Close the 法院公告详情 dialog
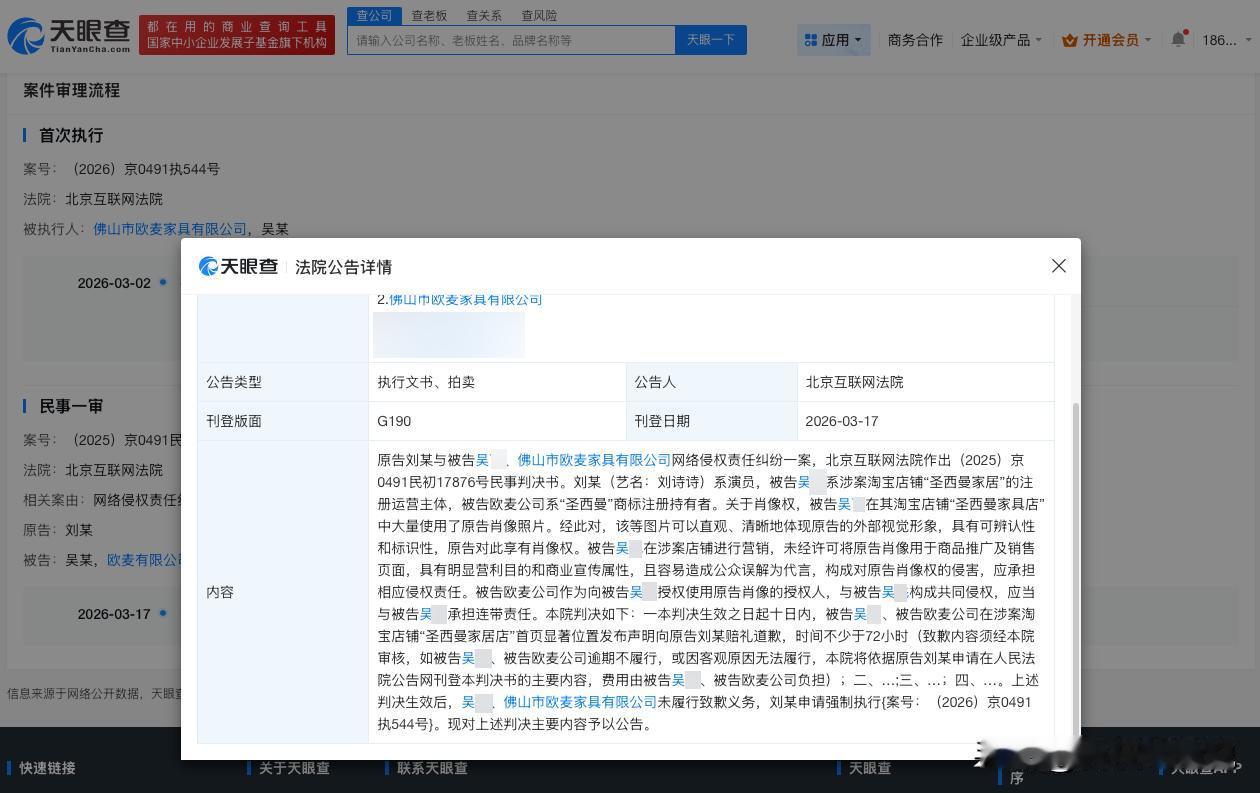 coord(1058,266)
